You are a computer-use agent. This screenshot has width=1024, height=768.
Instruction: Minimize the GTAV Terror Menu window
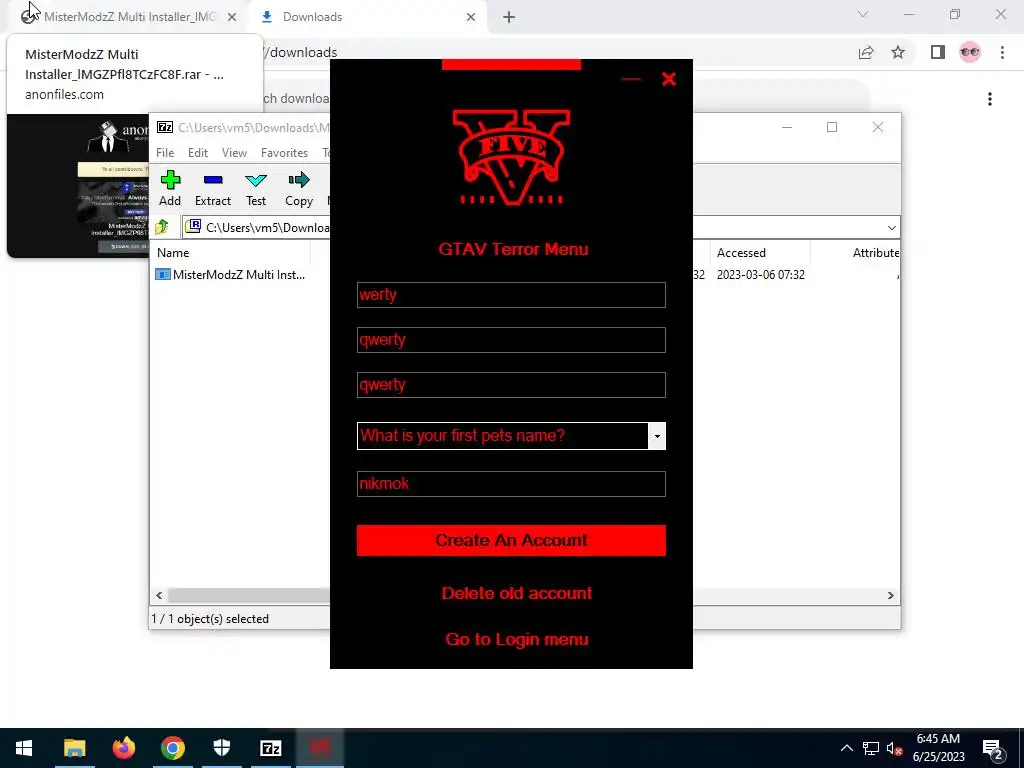click(631, 80)
